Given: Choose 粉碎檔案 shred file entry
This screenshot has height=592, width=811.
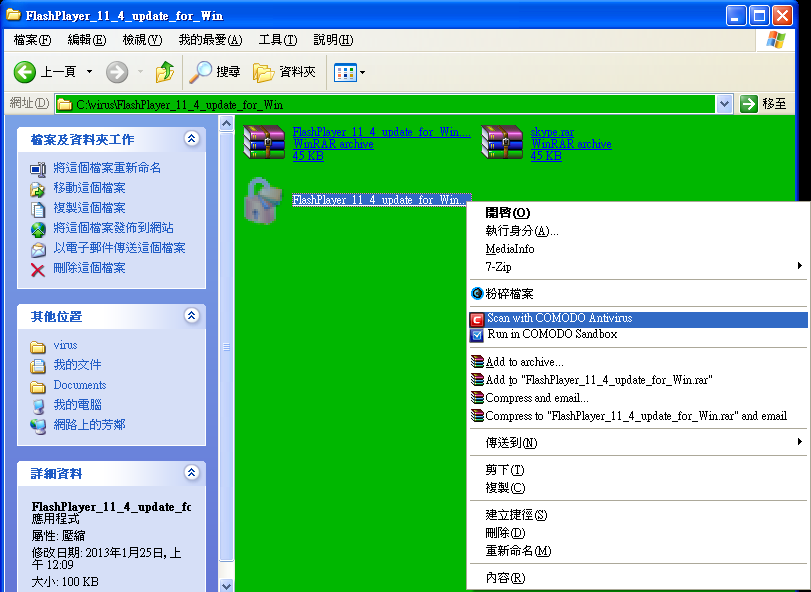Looking at the screenshot, I should tap(638, 294).
